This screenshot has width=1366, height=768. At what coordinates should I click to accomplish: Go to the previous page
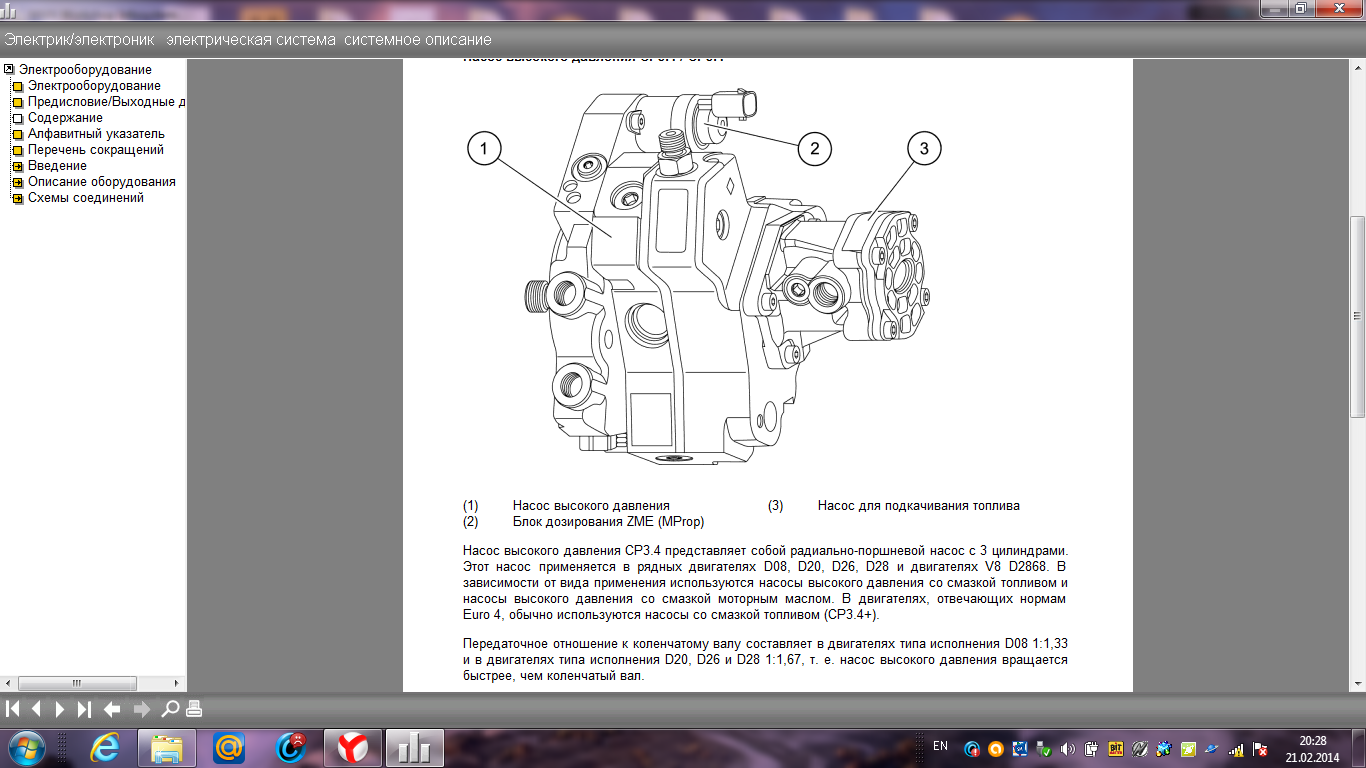tap(36, 709)
